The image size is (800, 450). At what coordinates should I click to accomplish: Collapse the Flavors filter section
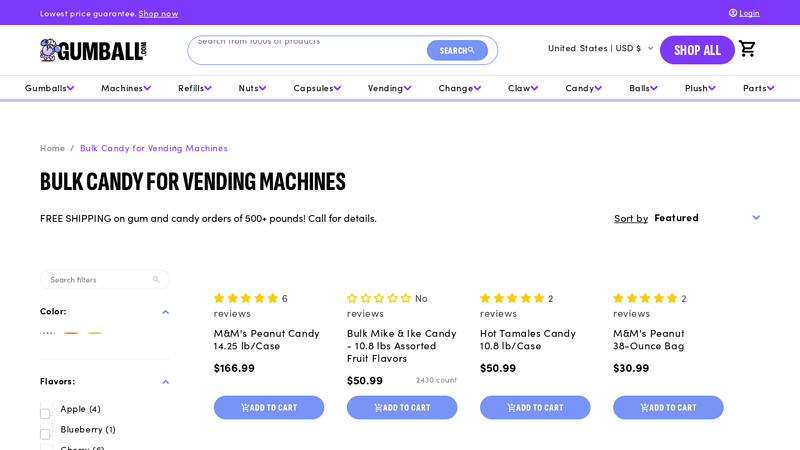point(165,381)
